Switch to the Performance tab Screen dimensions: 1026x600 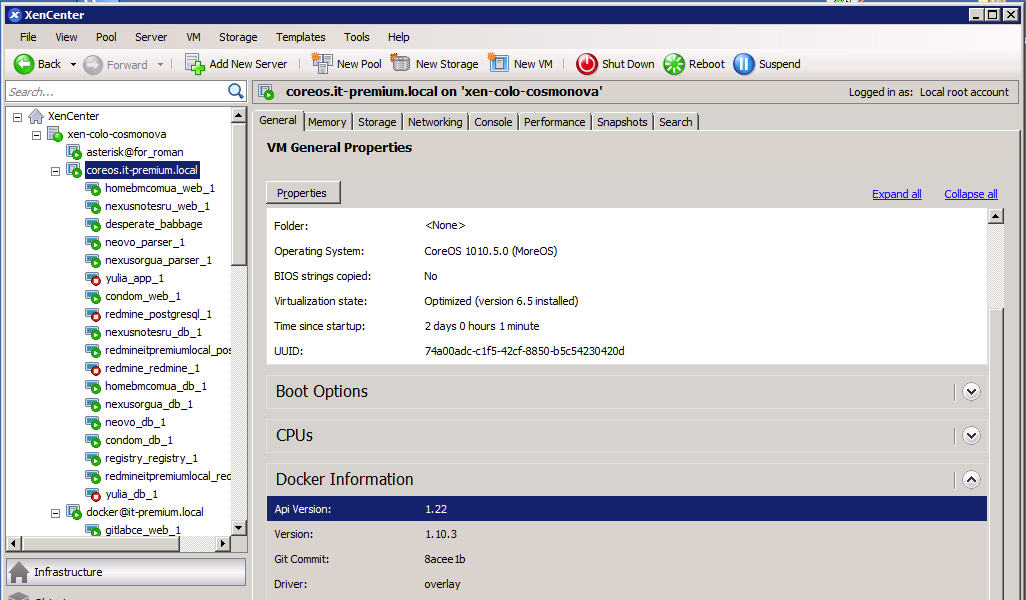pyautogui.click(x=554, y=122)
